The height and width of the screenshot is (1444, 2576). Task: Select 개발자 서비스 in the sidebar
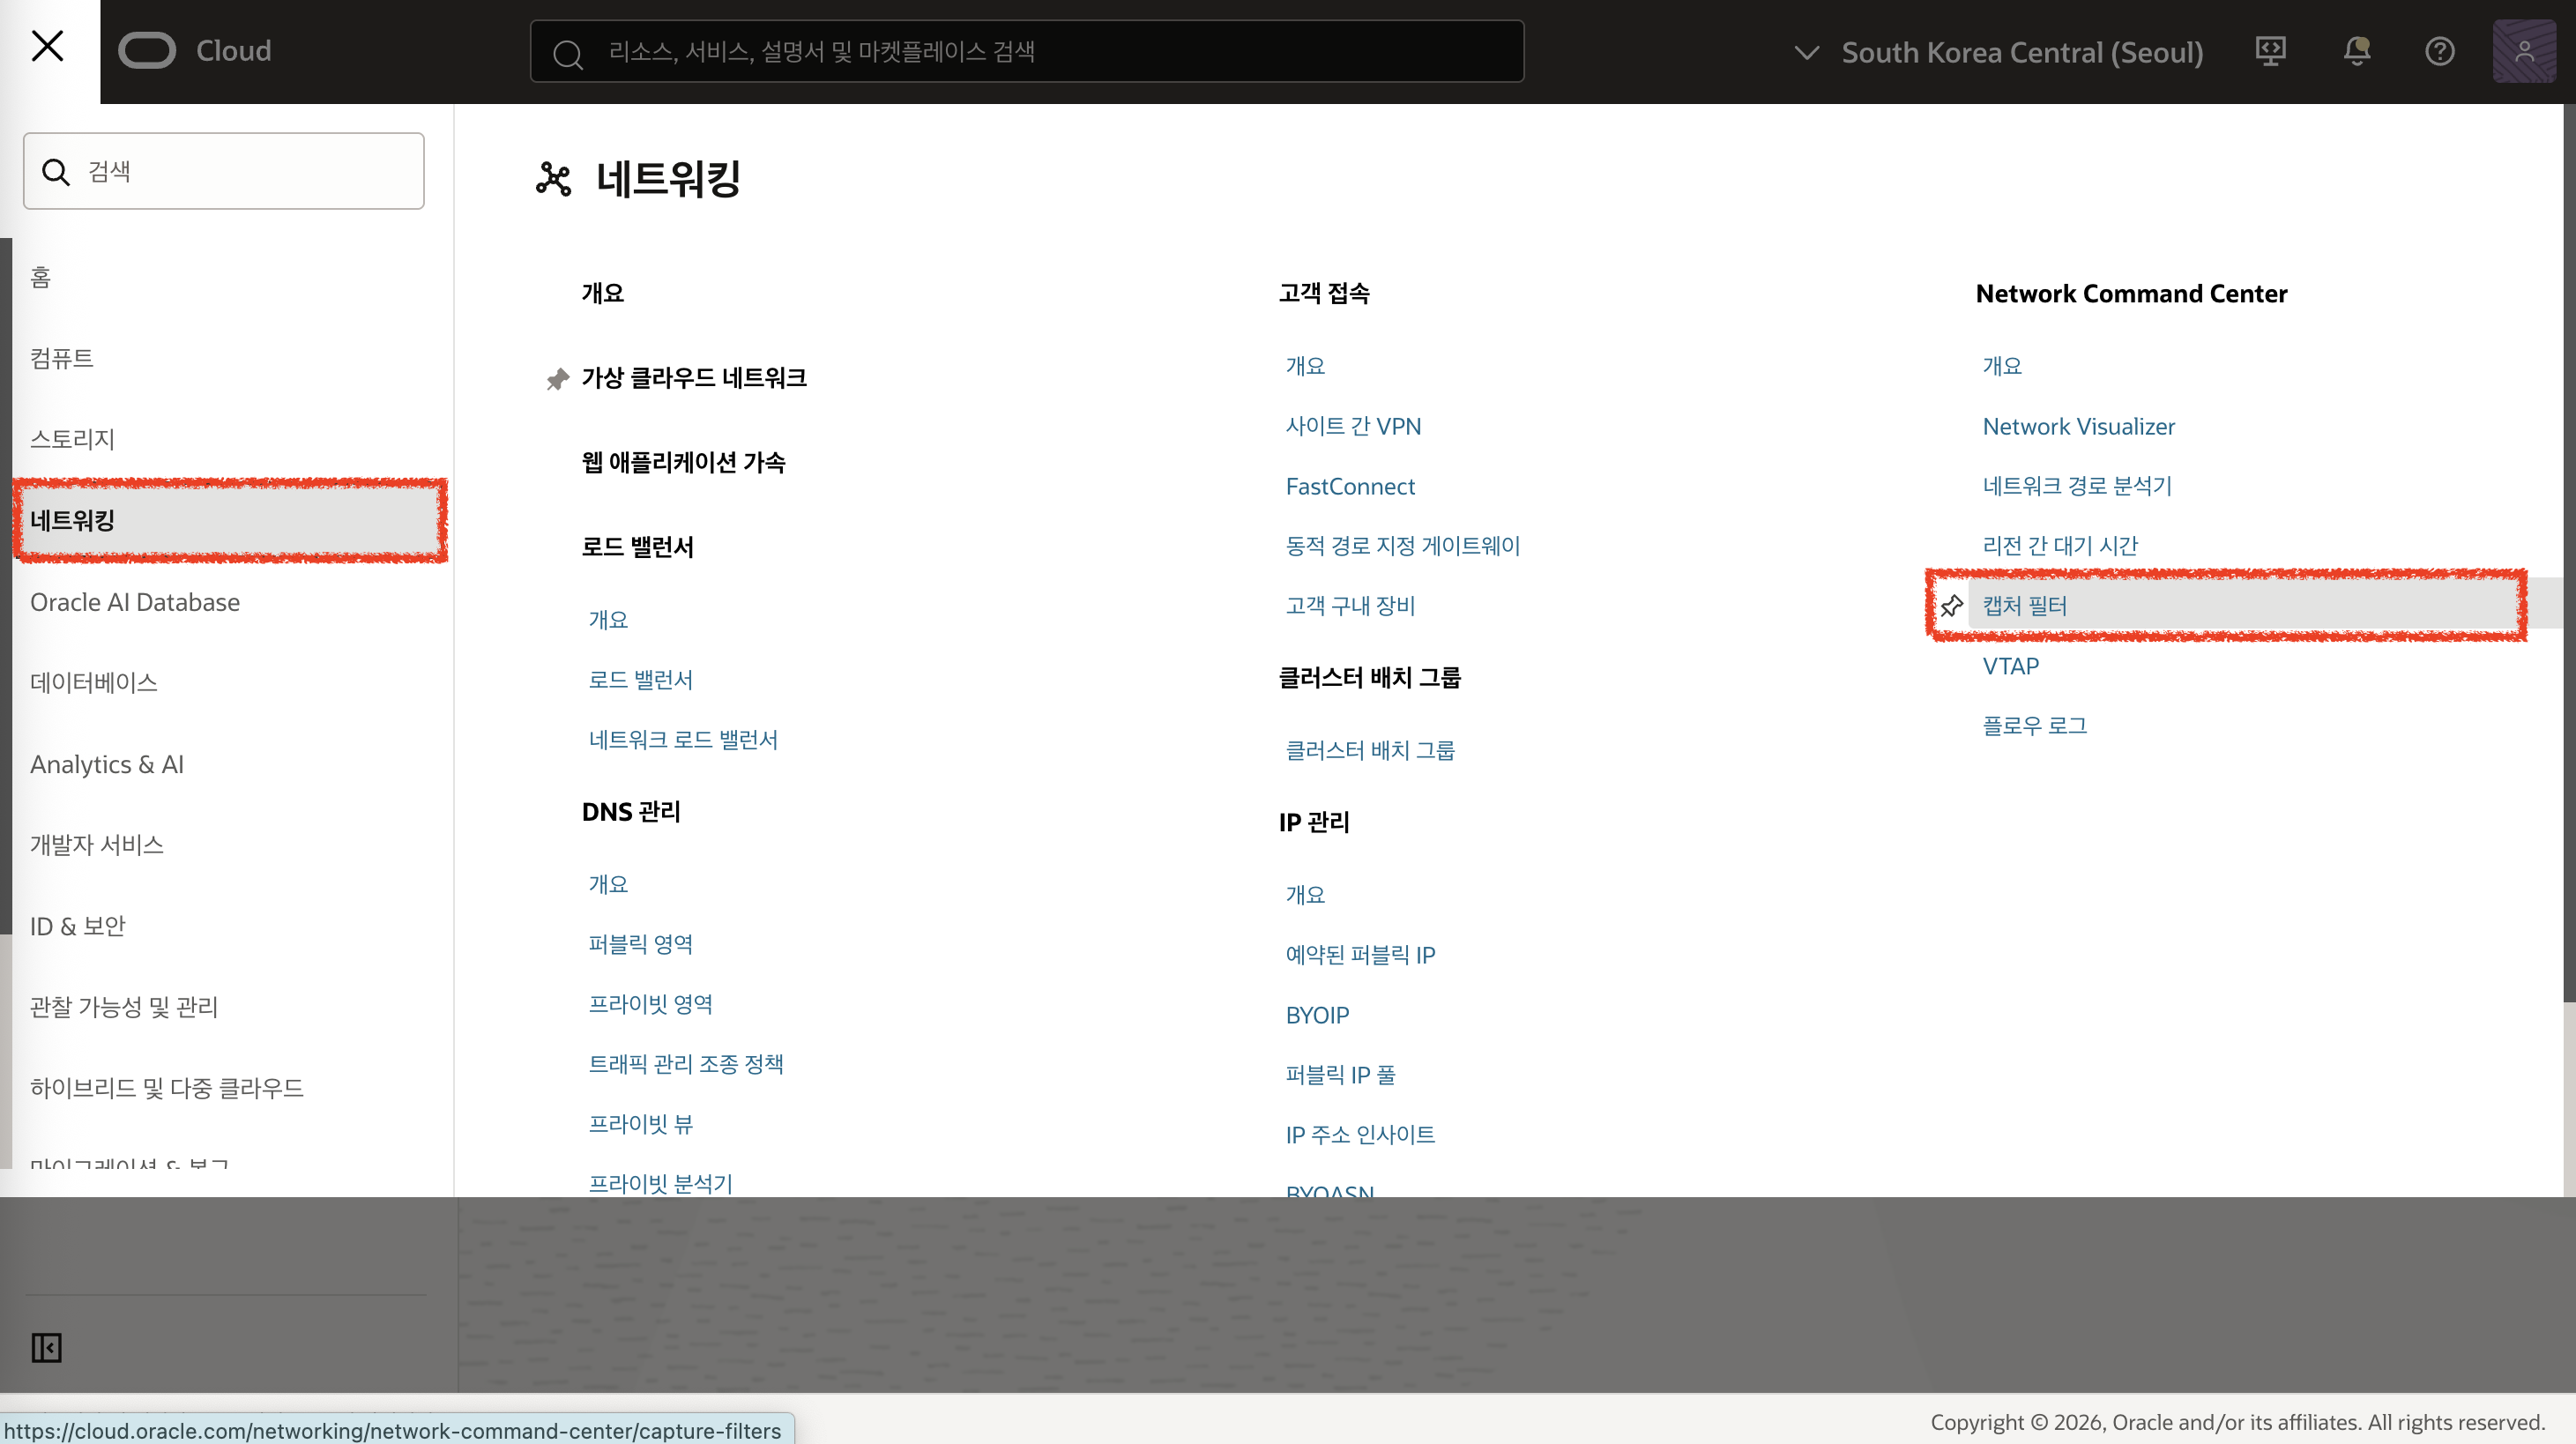coord(97,845)
